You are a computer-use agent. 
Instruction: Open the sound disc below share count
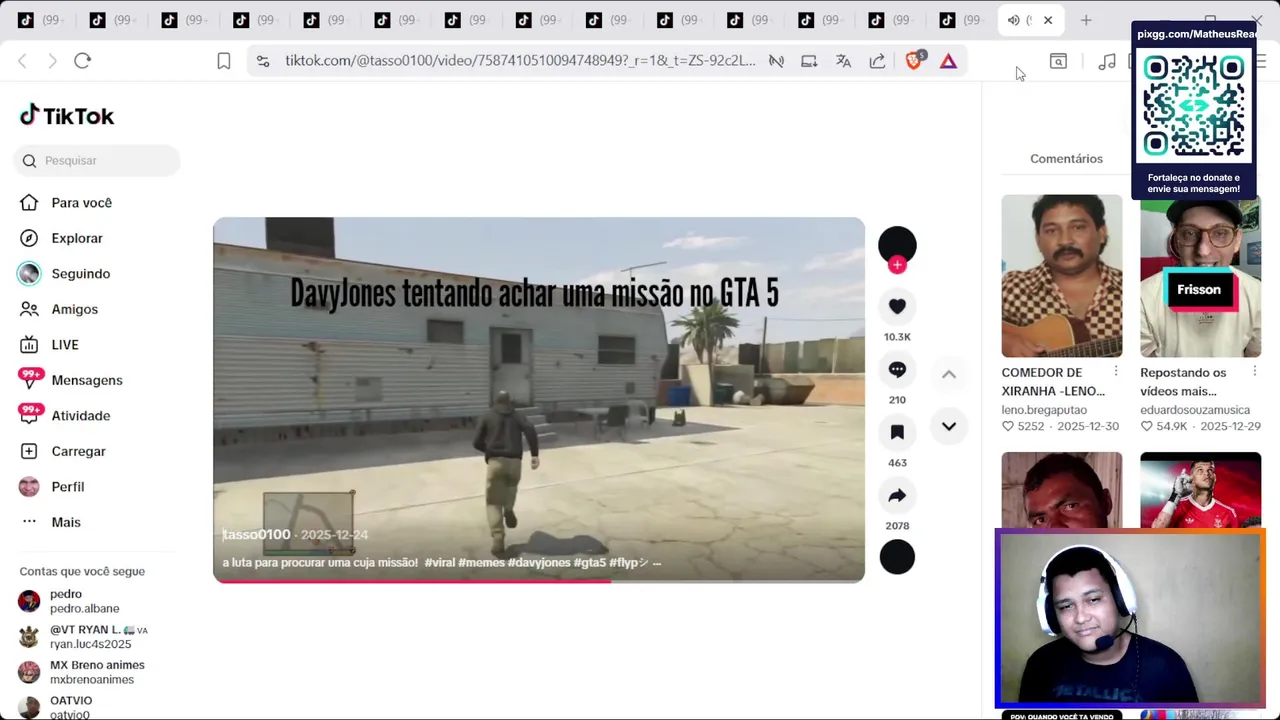897,557
